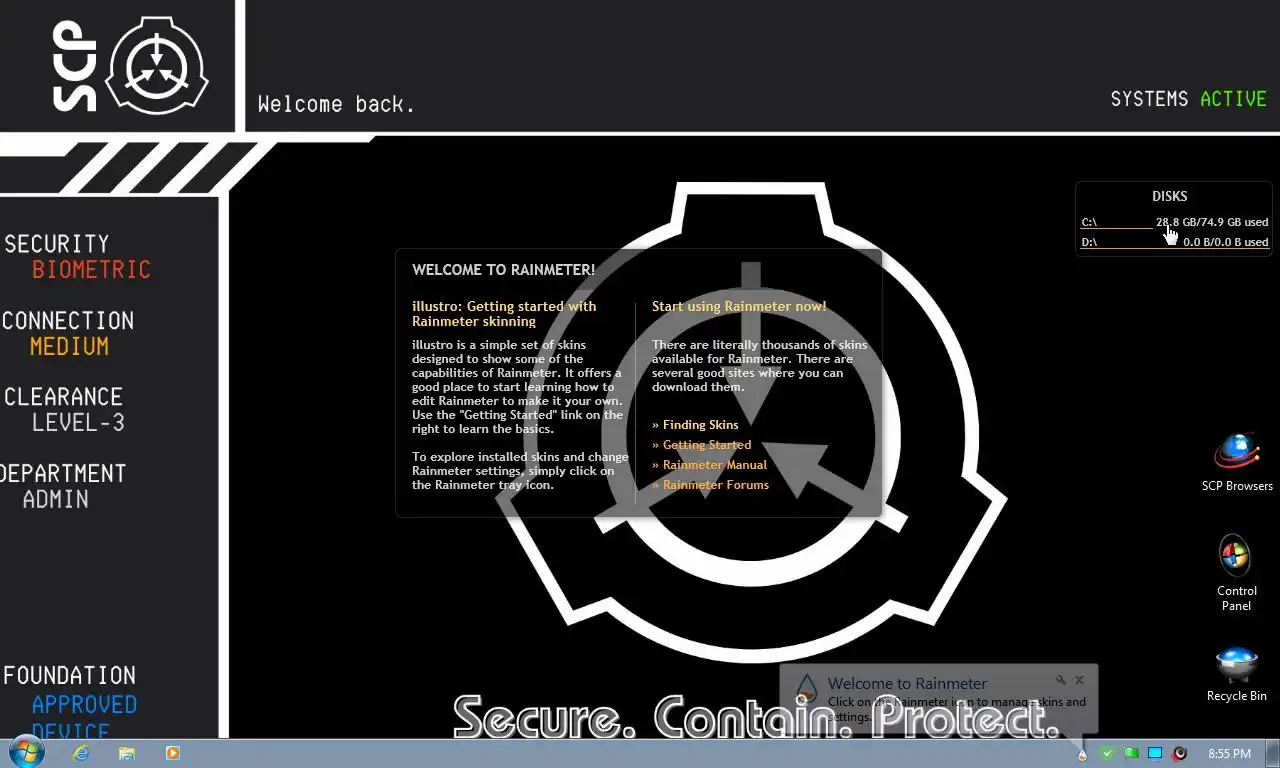This screenshot has width=1280, height=768.
Task: Click the 'Start using Rainmeter now!' heading
Action: click(x=739, y=307)
